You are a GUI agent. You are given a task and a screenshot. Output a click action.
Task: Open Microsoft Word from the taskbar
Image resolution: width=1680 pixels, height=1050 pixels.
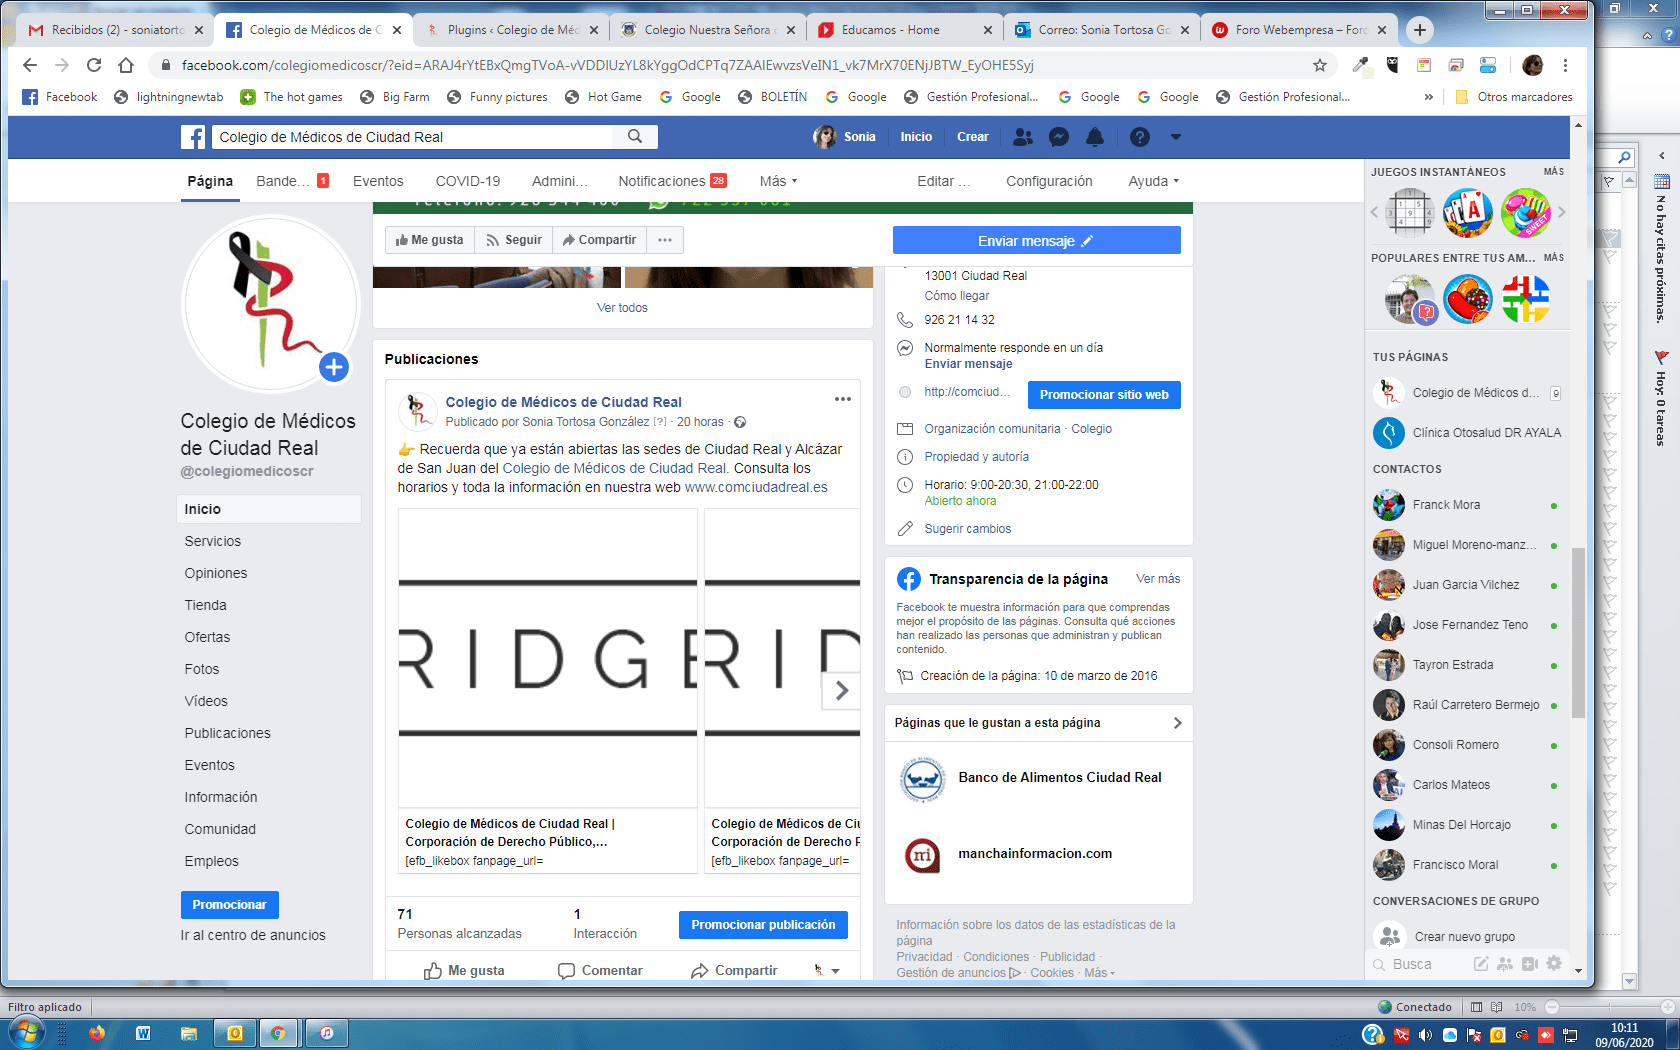(143, 1033)
